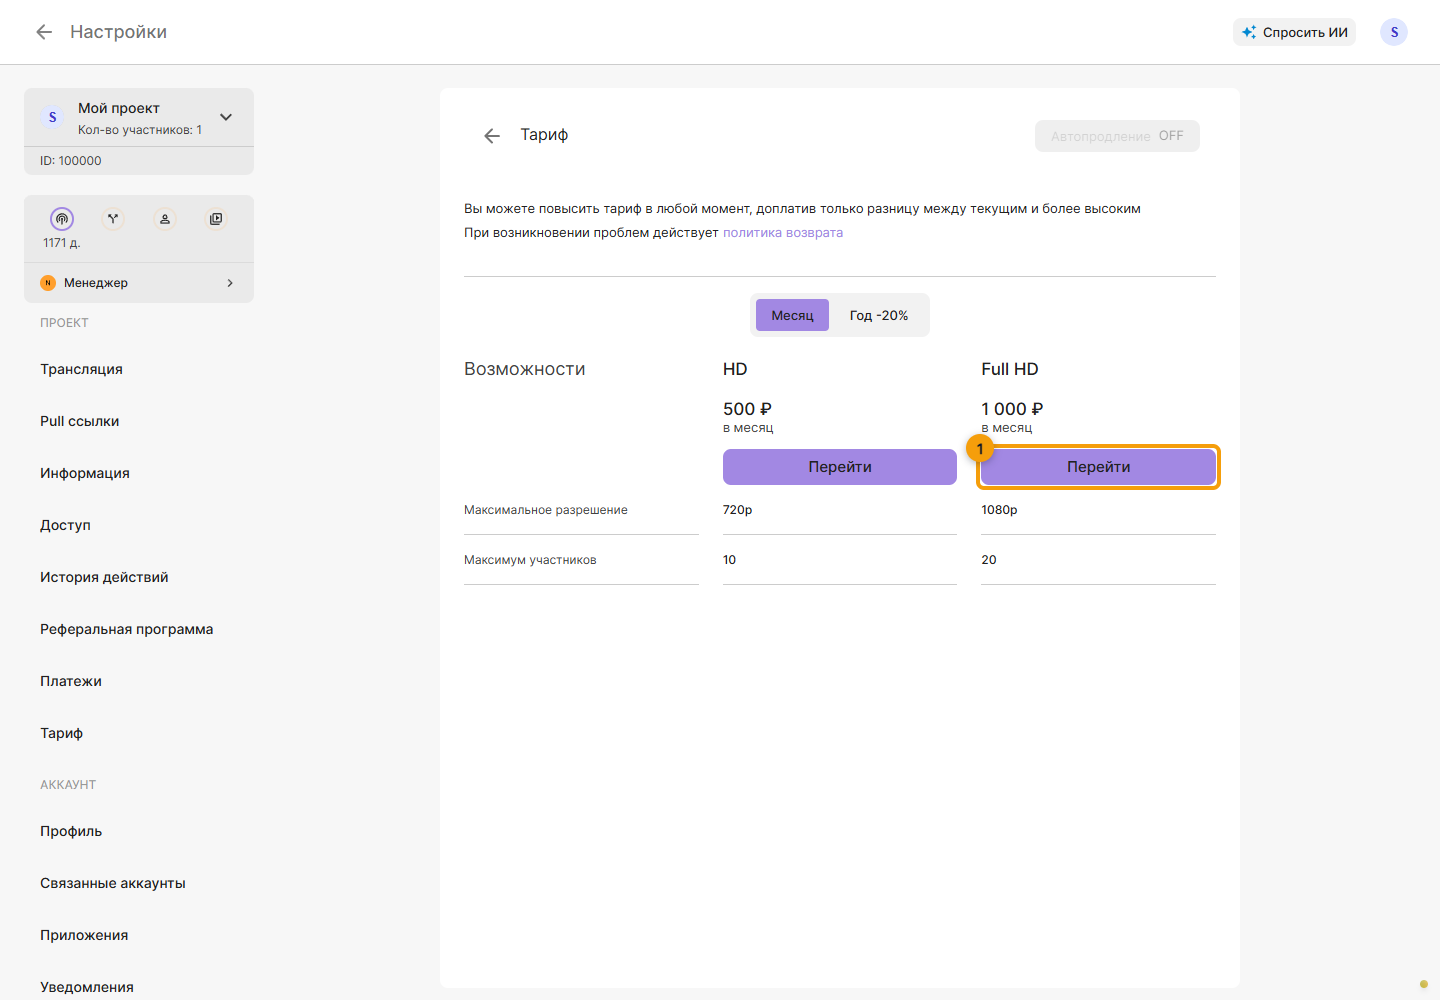Click Спросить ИИ button
This screenshot has width=1440, height=1000.
tap(1294, 32)
